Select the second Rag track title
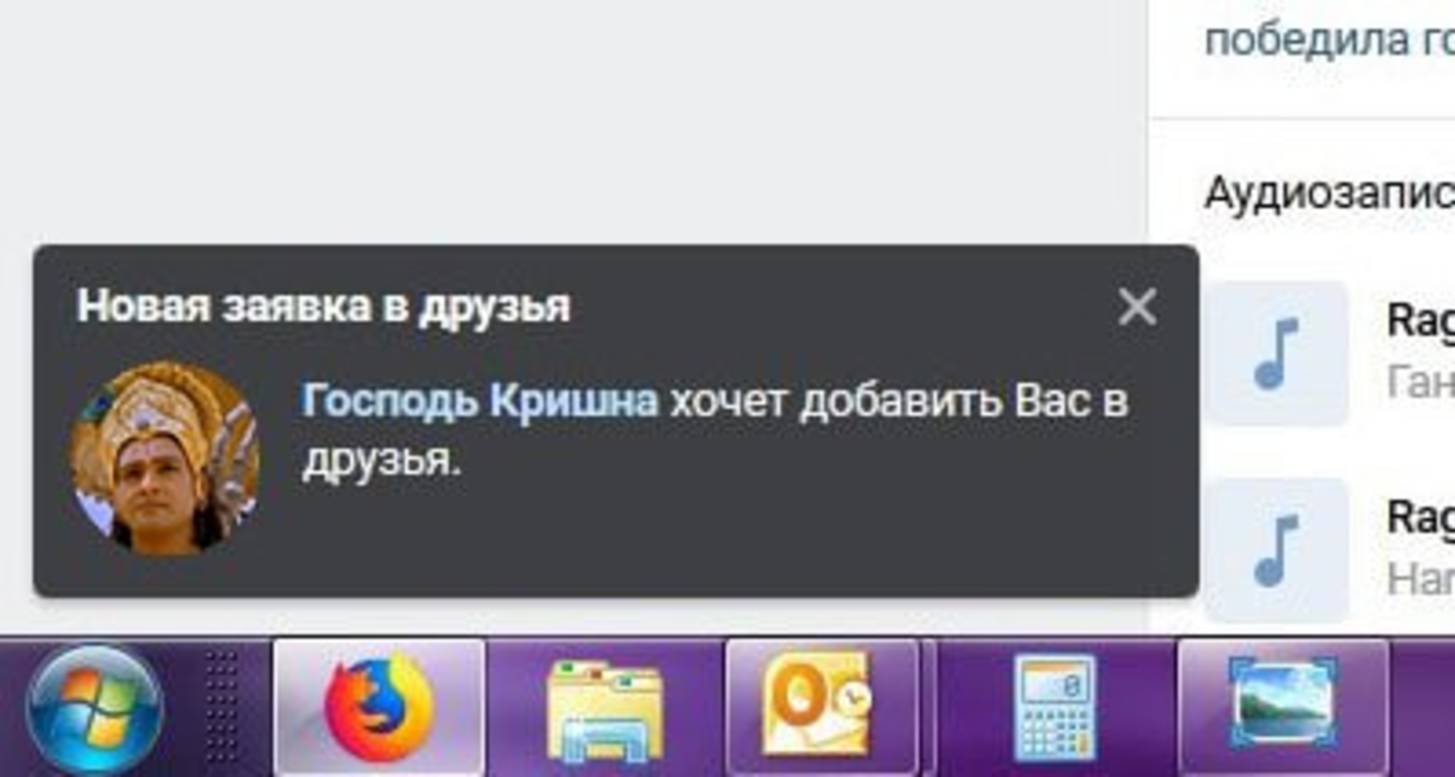 click(x=1421, y=518)
